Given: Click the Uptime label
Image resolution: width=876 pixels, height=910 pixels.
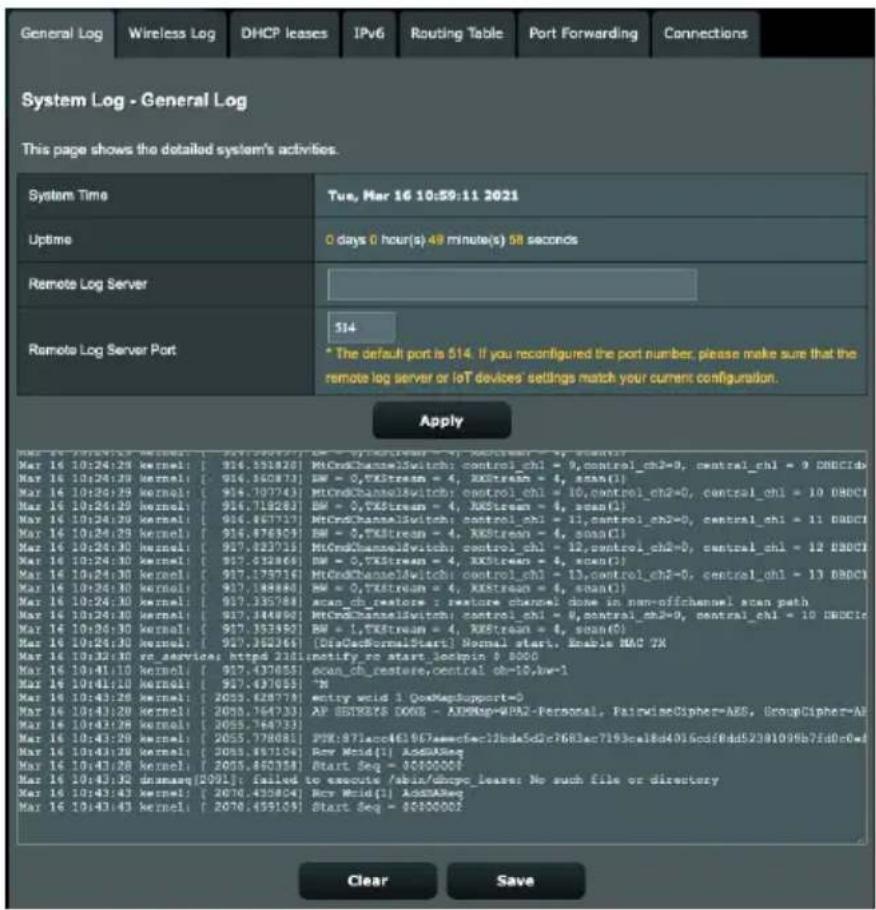Looking at the screenshot, I should 50,240.
